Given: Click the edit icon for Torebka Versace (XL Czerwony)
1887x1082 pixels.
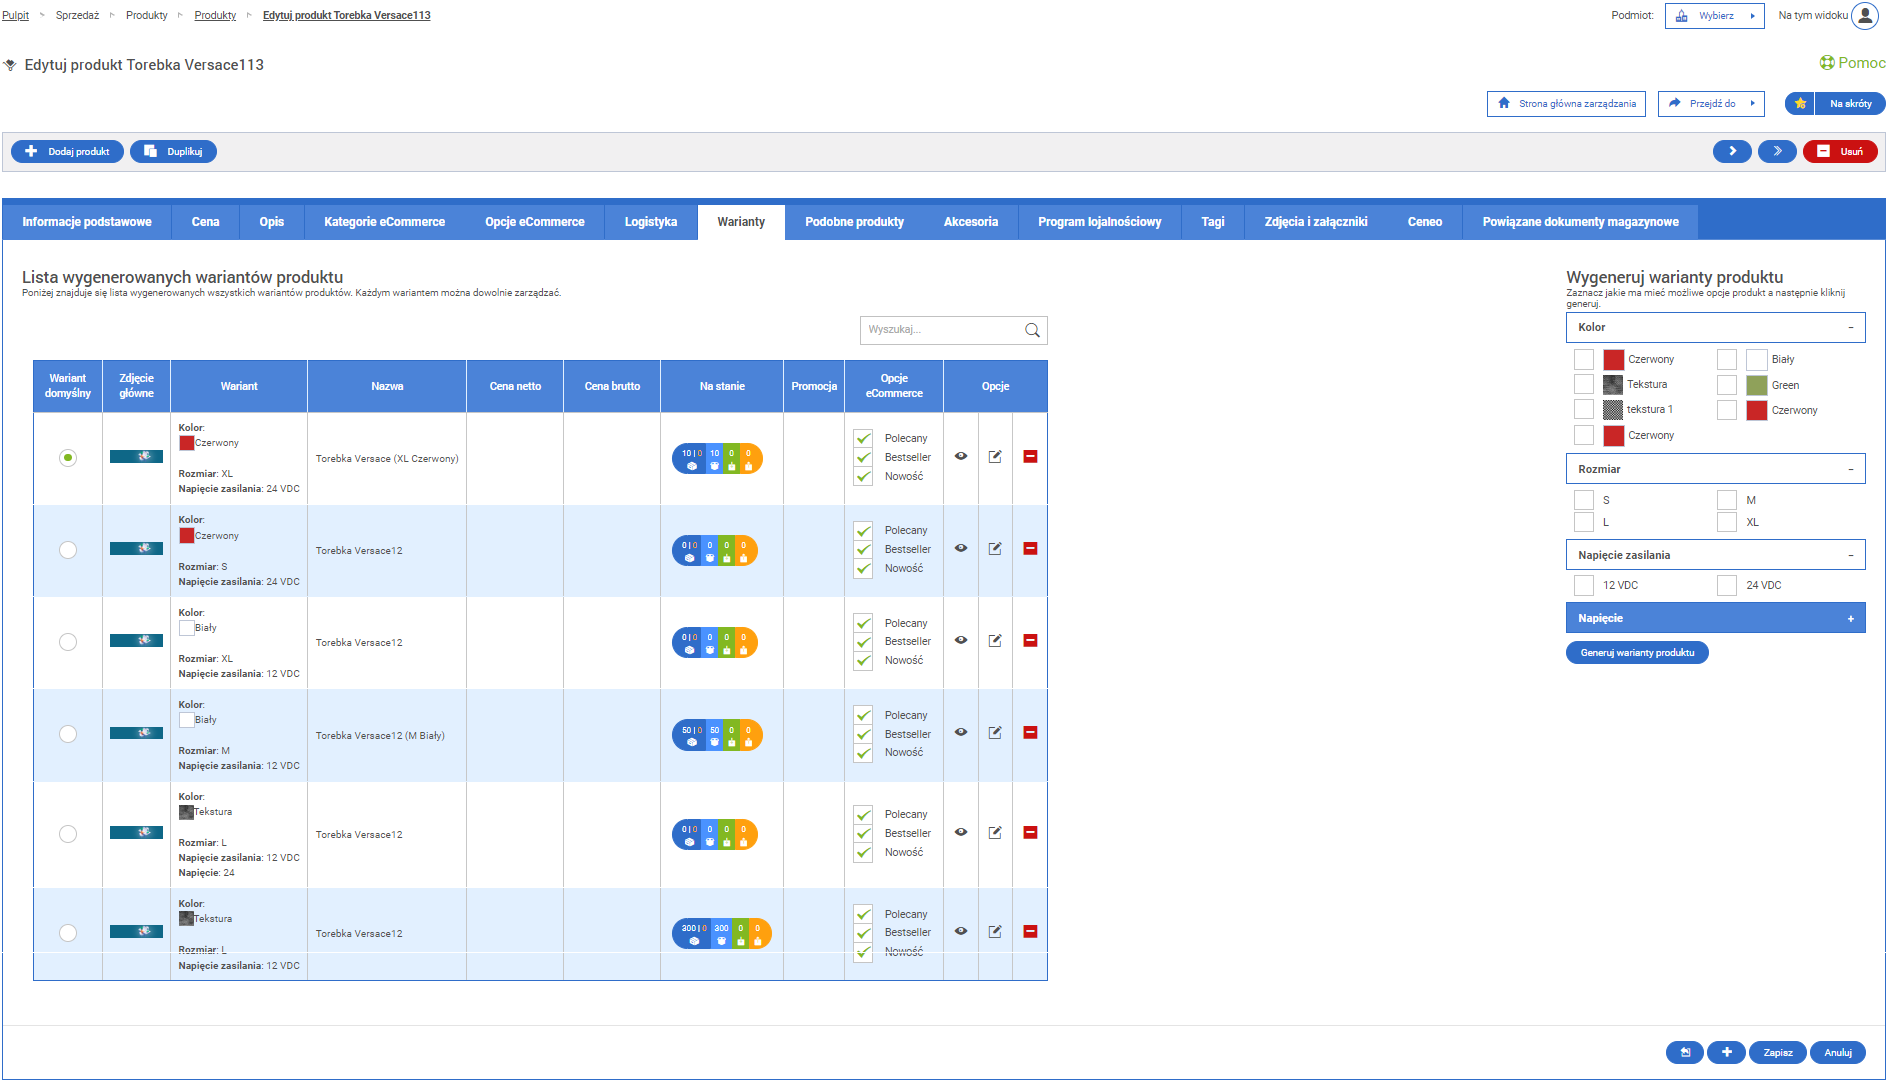Looking at the screenshot, I should point(995,457).
